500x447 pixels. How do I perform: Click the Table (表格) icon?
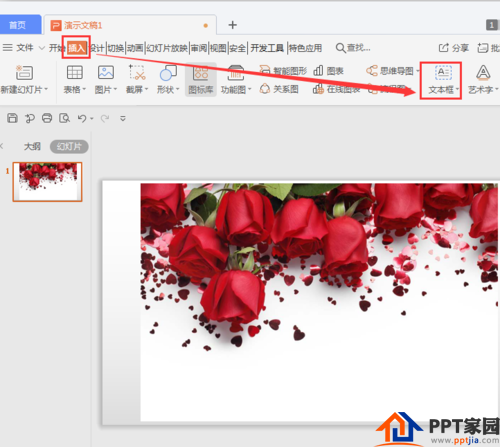pos(75,72)
